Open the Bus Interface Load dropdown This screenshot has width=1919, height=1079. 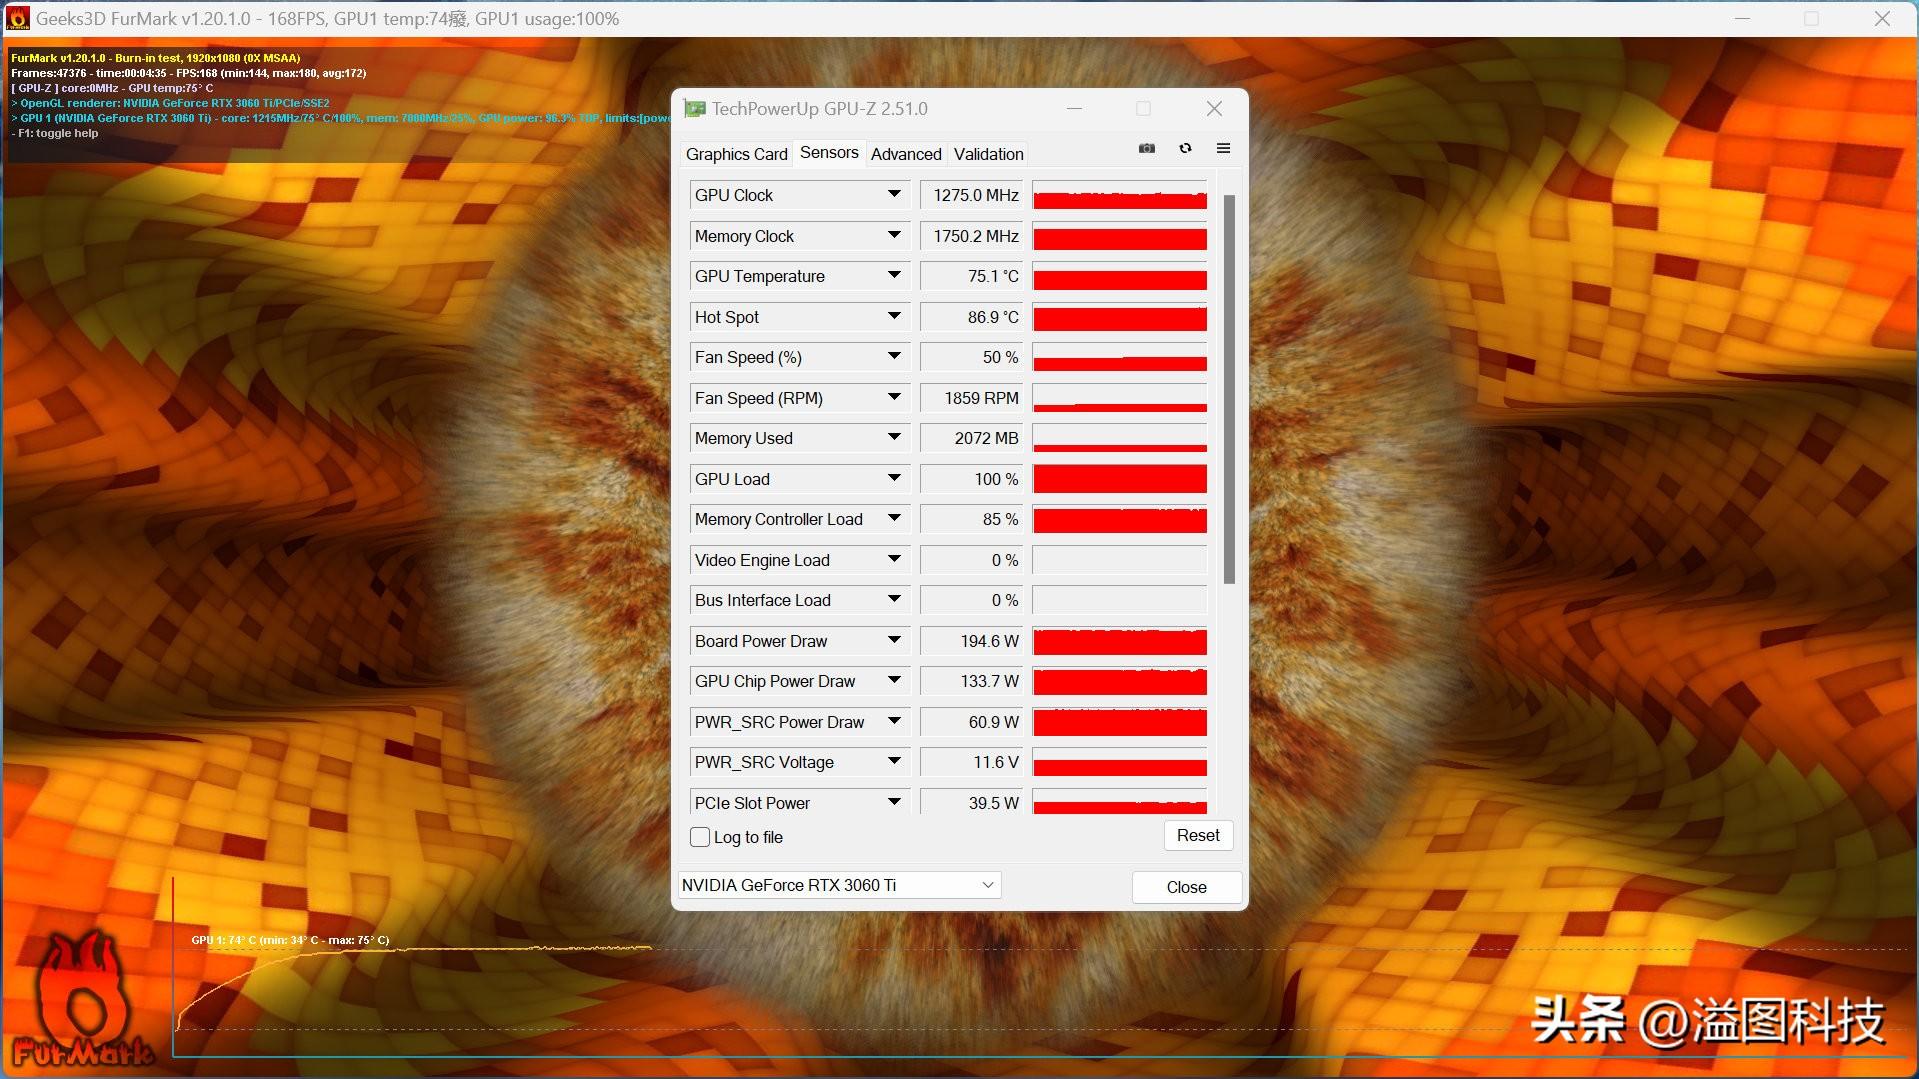tap(894, 600)
